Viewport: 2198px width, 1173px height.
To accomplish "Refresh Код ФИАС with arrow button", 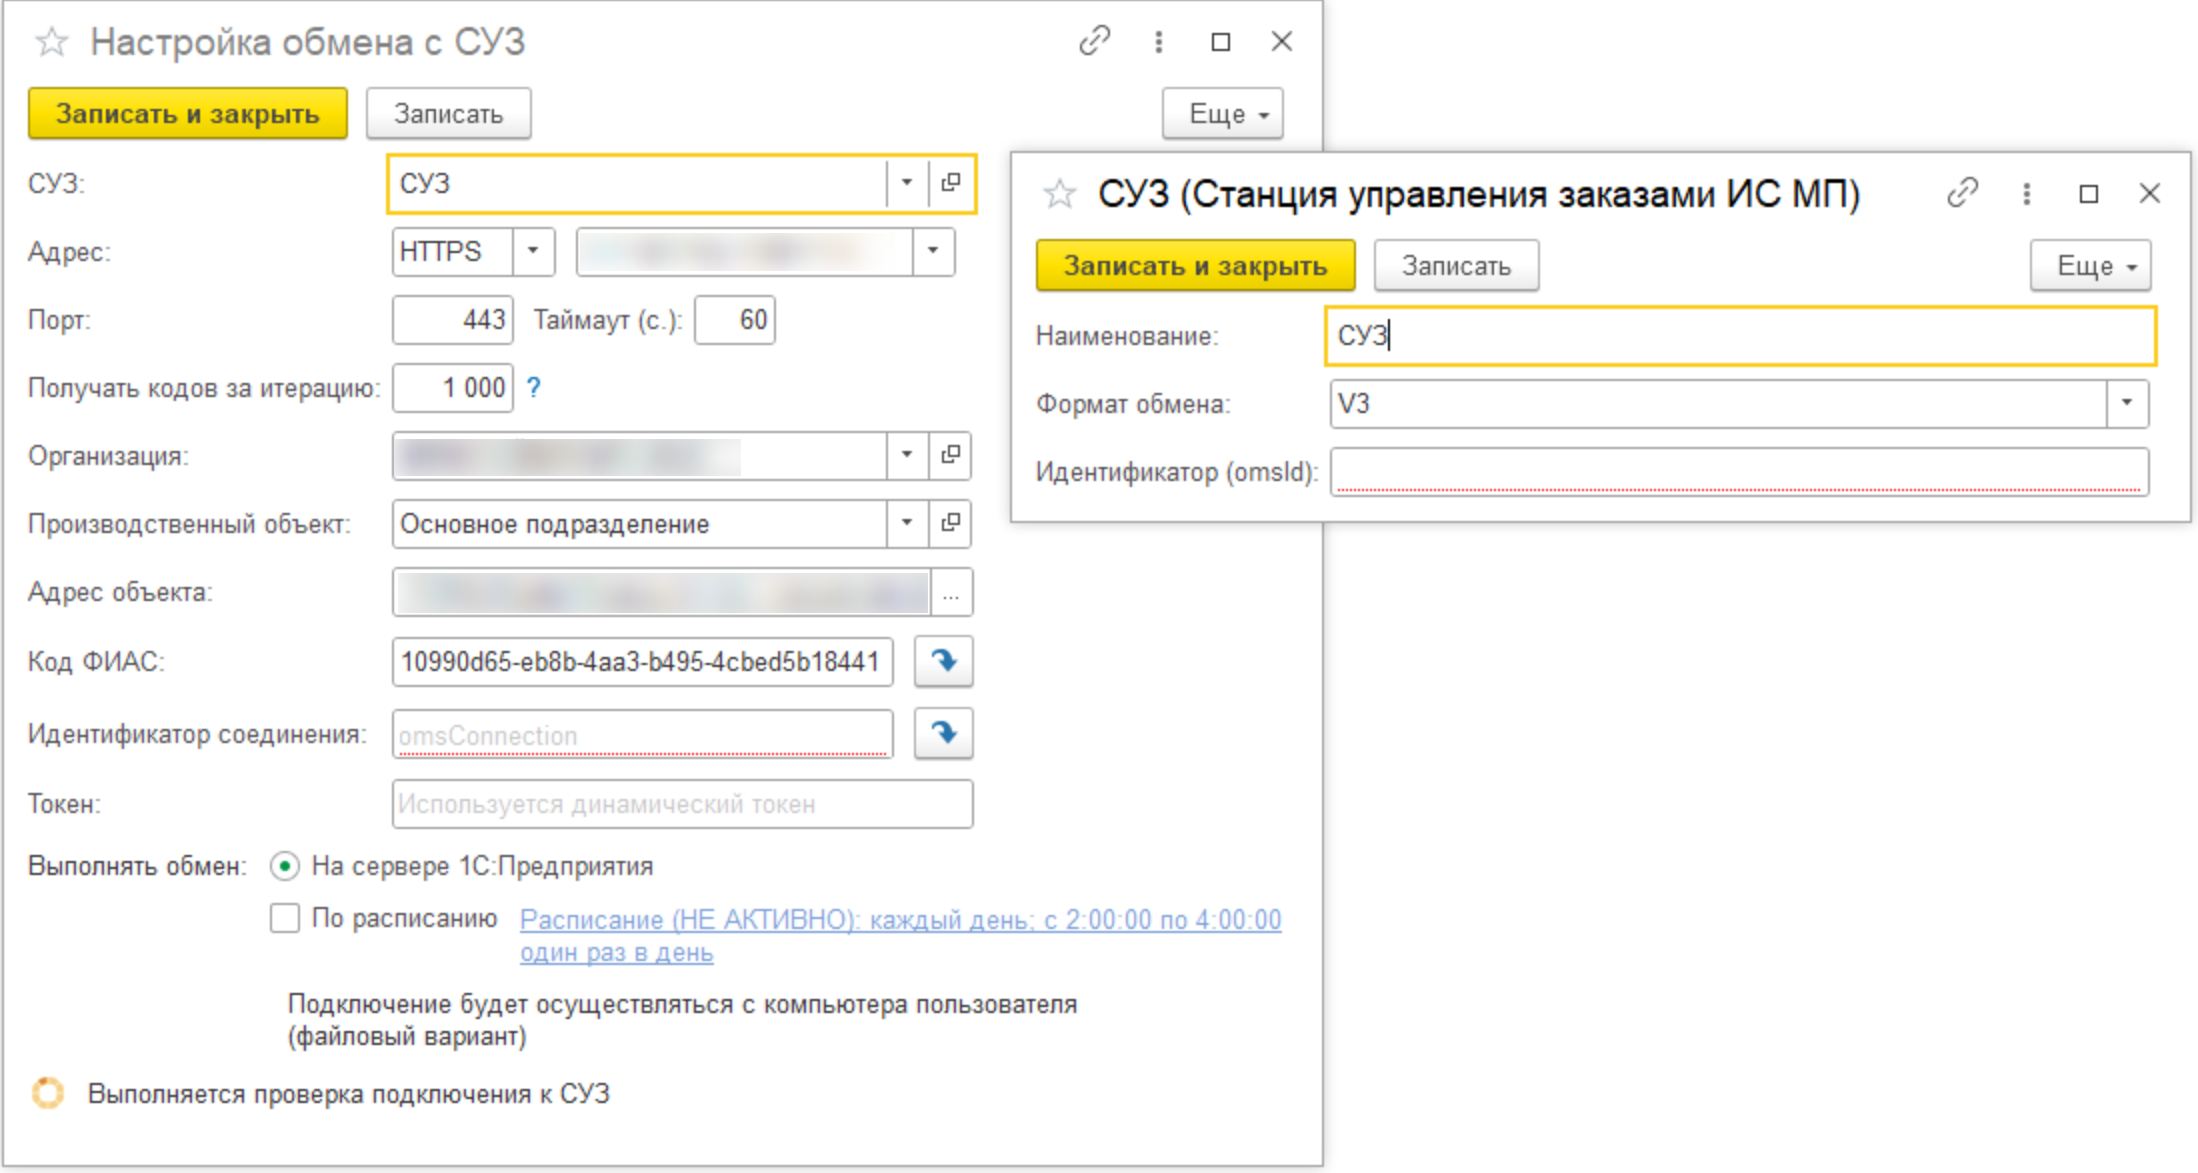I will point(943,661).
